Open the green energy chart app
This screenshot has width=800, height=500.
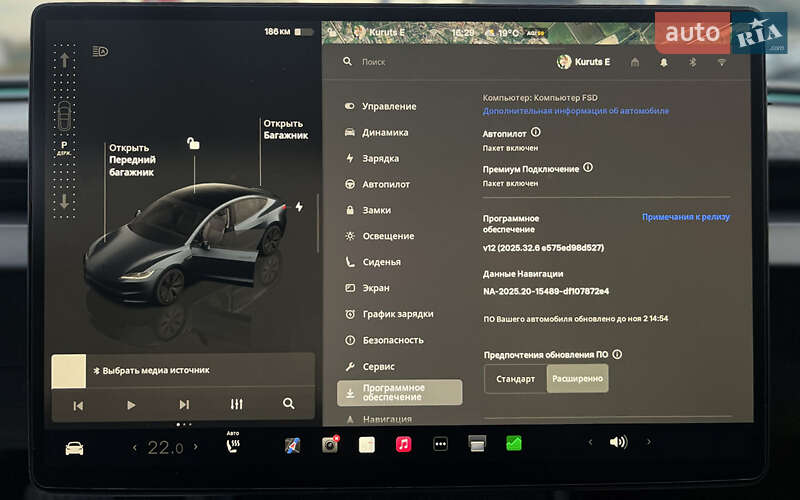coord(514,443)
